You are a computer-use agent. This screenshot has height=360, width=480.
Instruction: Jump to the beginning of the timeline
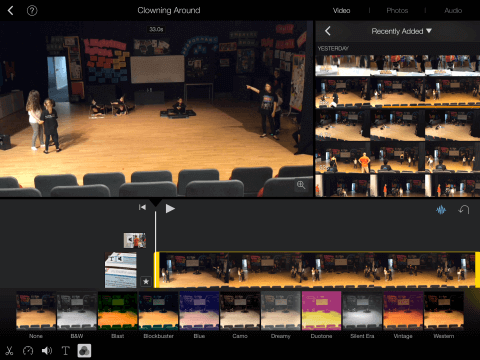pyautogui.click(x=142, y=207)
